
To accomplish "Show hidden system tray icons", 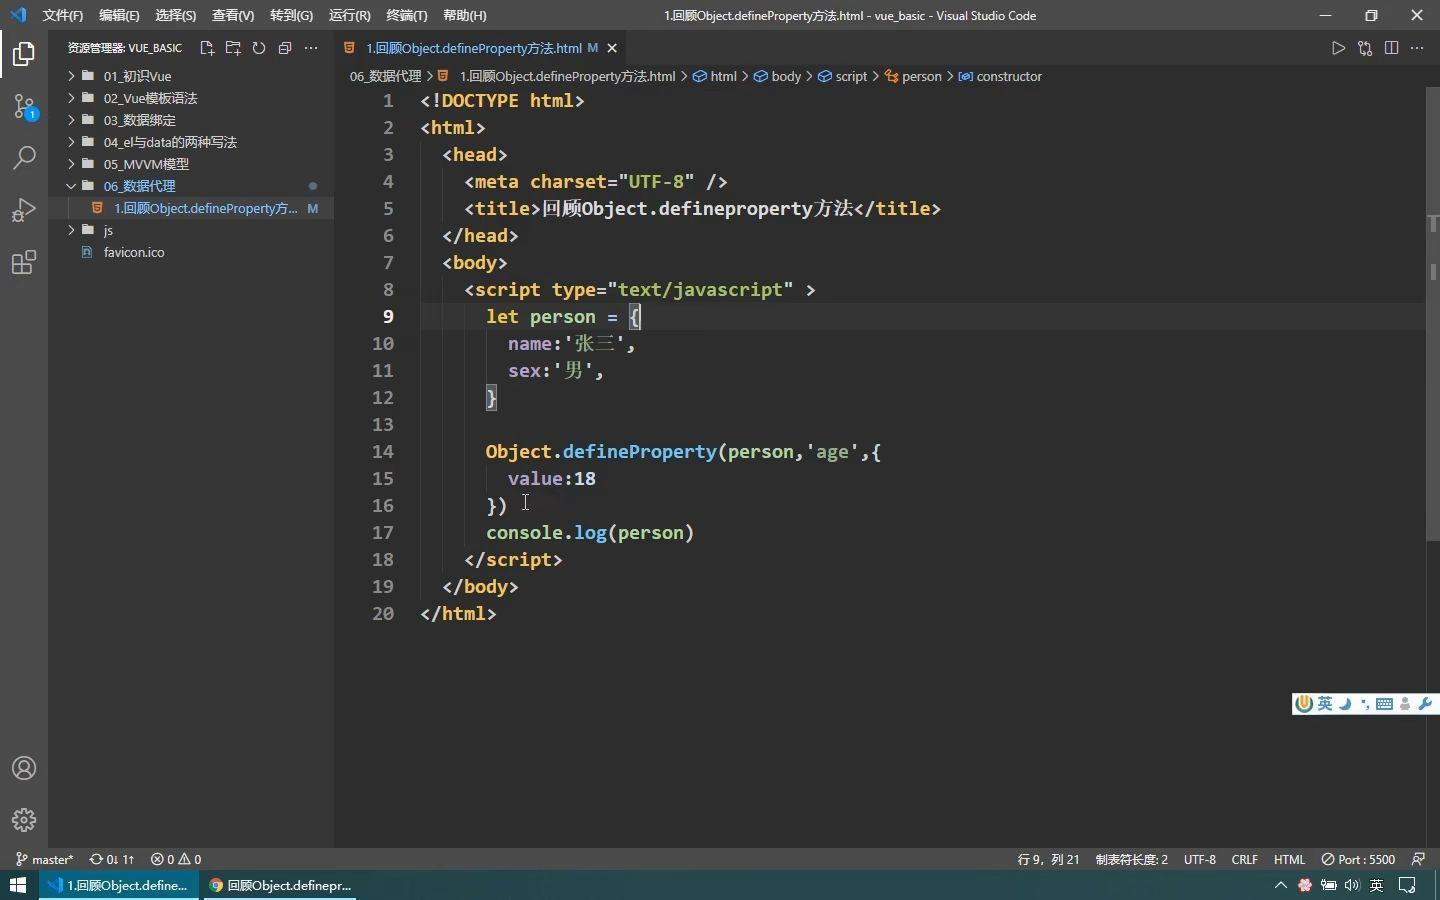I will pos(1280,885).
